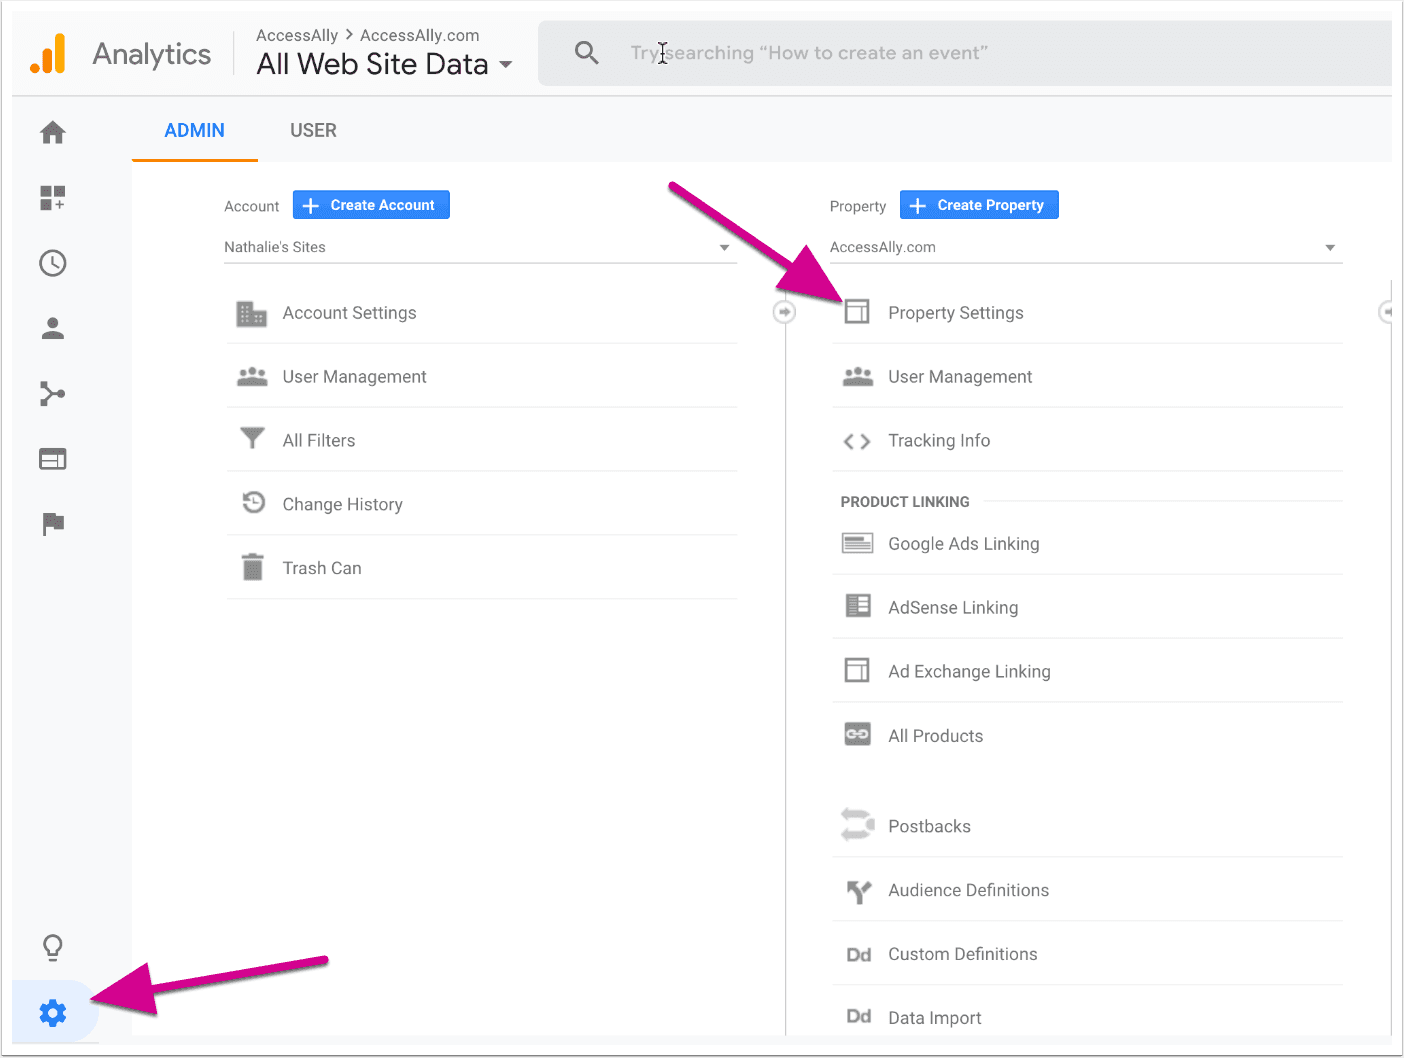Open All Filters

point(319,441)
